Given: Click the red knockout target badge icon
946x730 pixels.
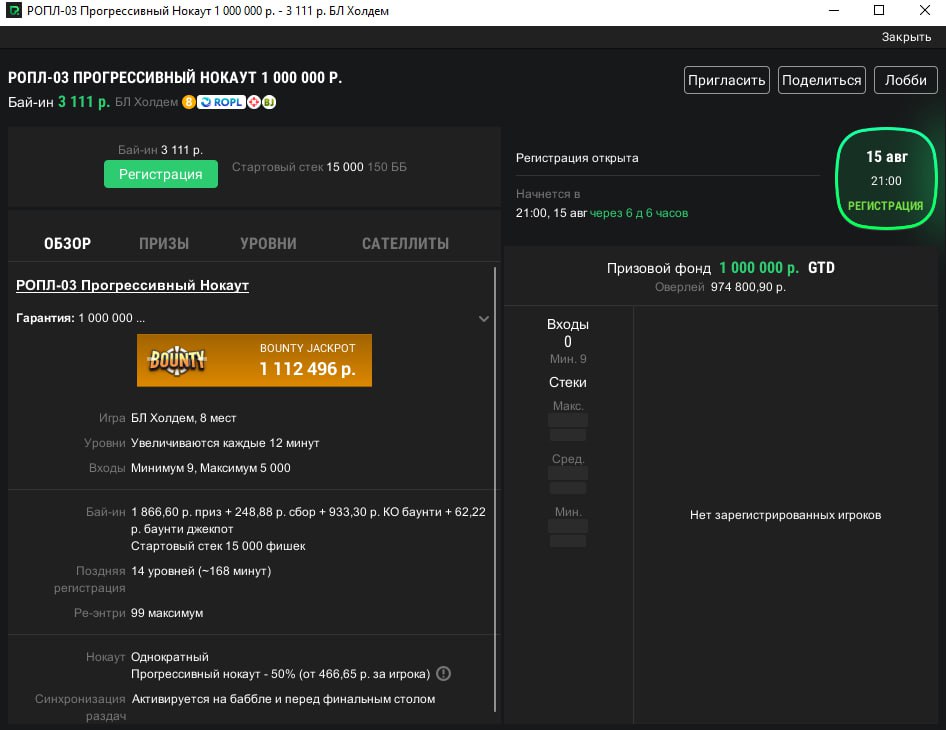Looking at the screenshot, I should tap(254, 102).
